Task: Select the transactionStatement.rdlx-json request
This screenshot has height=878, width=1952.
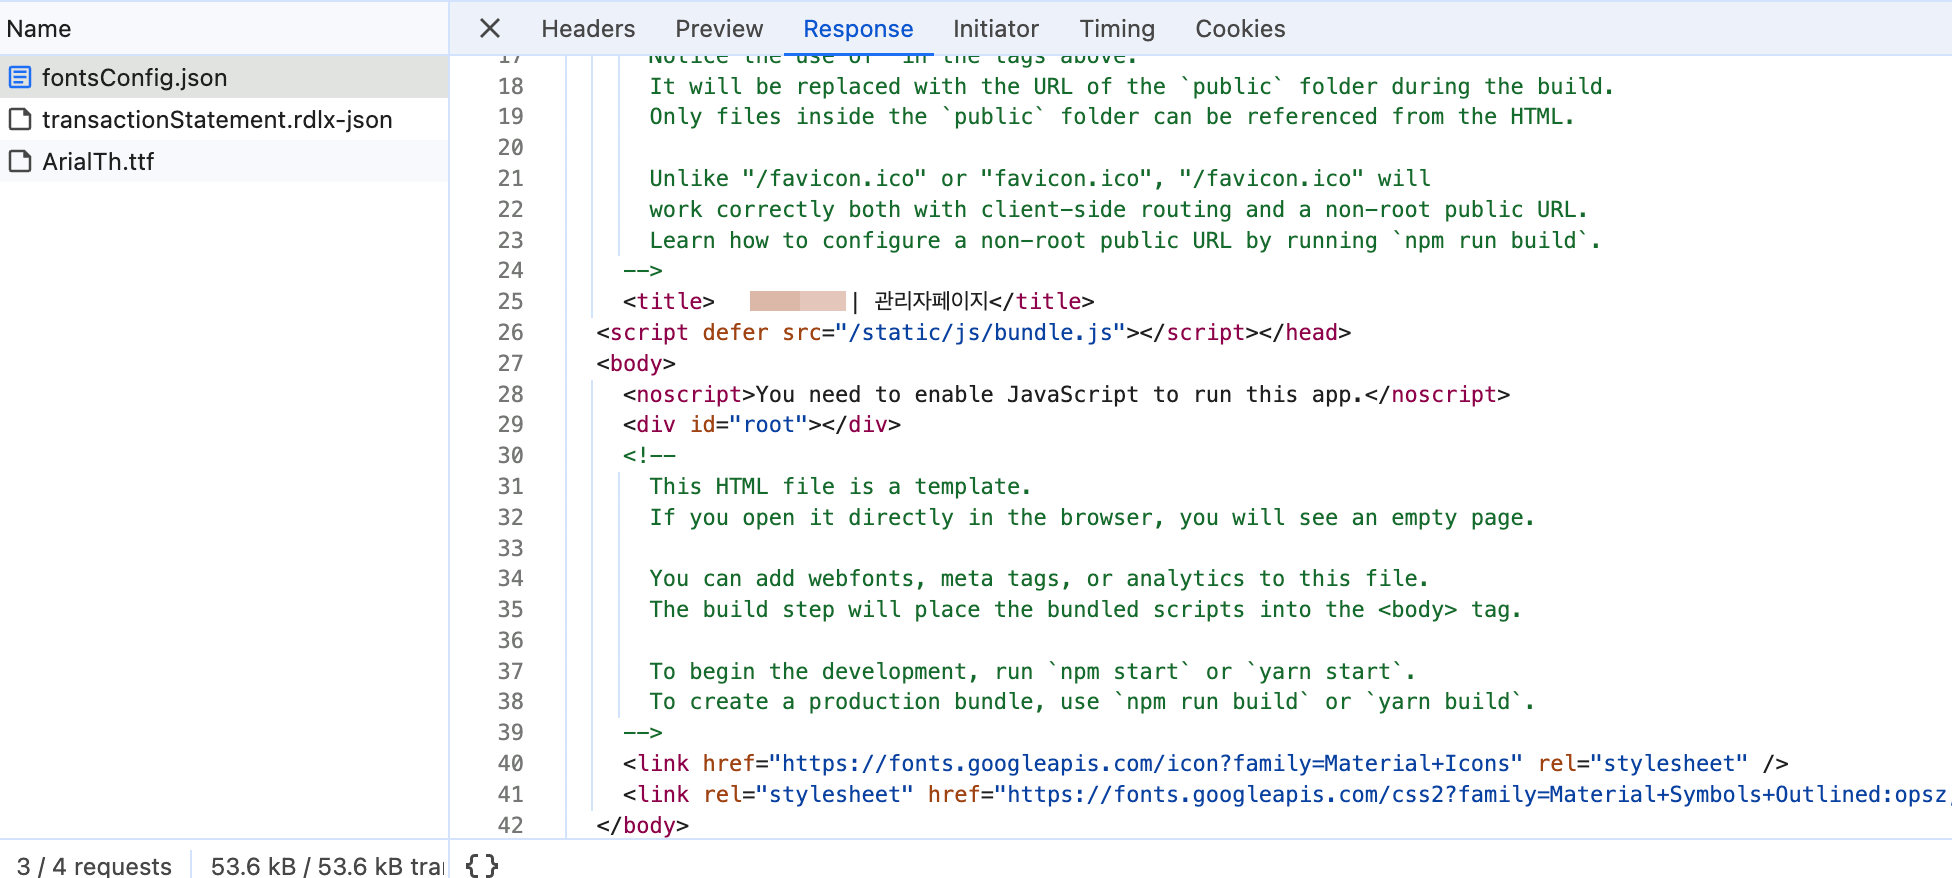Action: (x=224, y=119)
